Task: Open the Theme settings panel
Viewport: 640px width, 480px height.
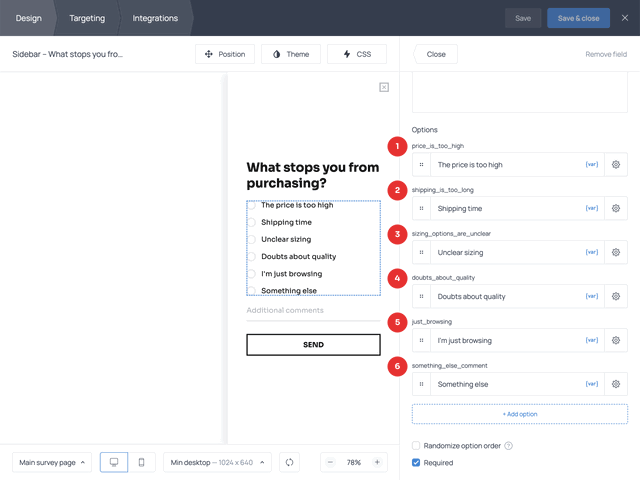Action: tap(291, 54)
